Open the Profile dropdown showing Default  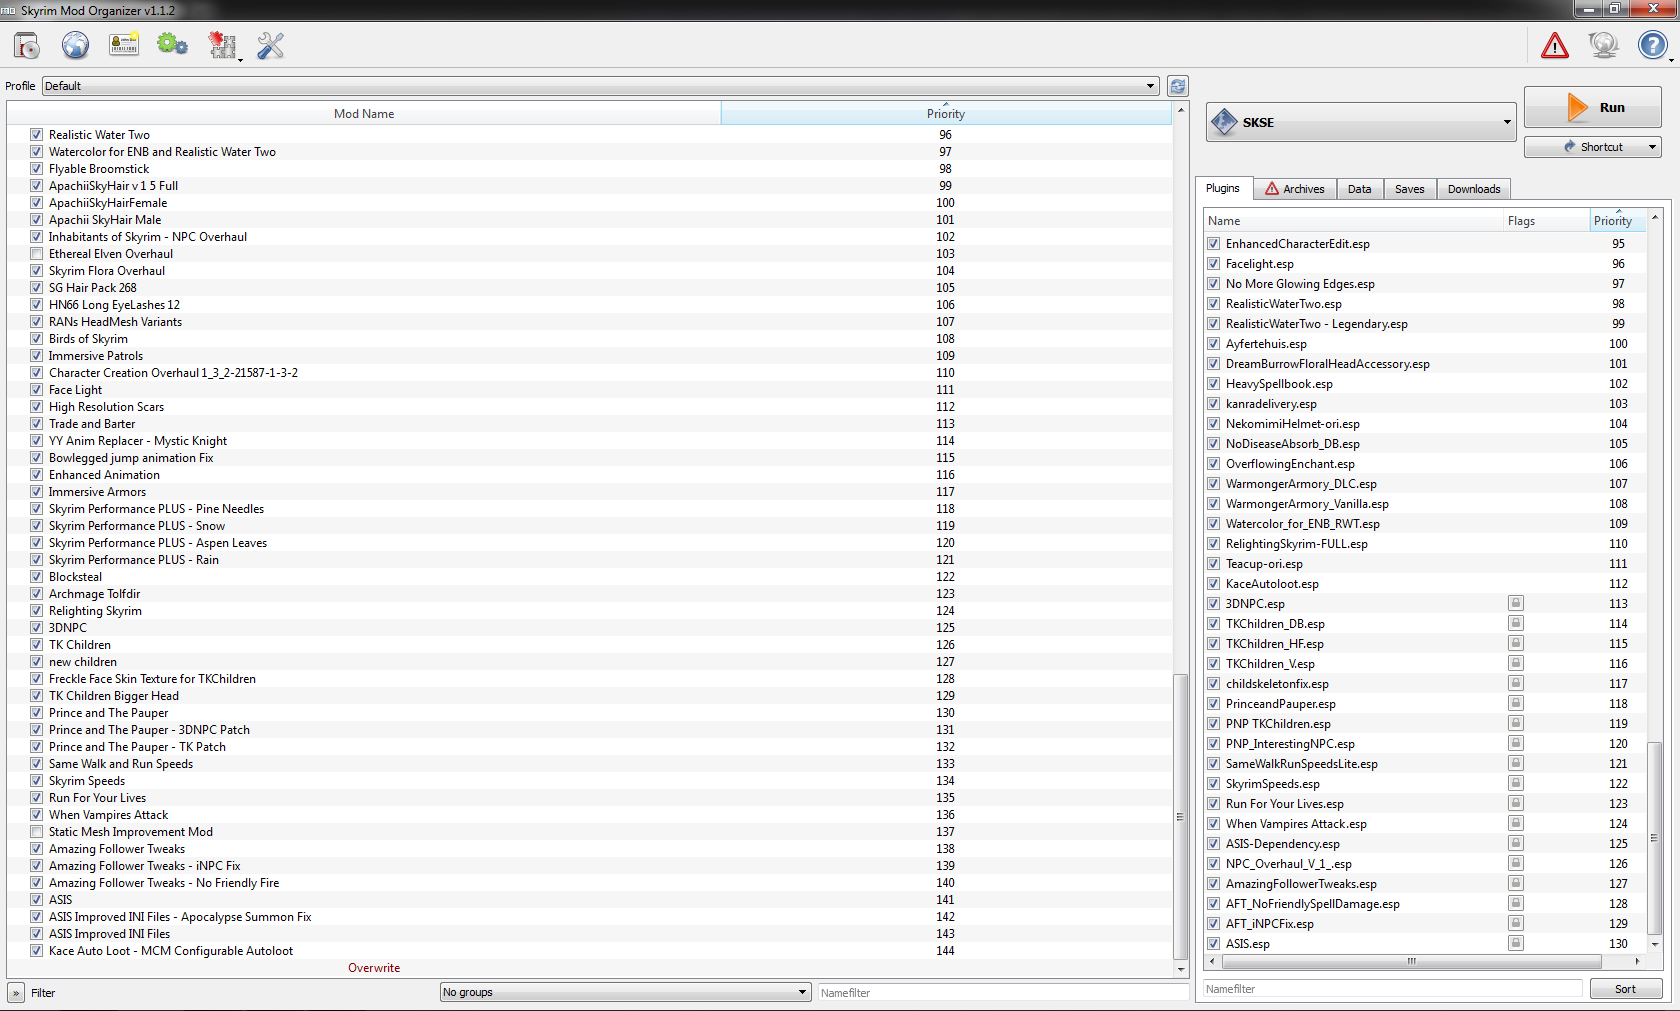[600, 86]
